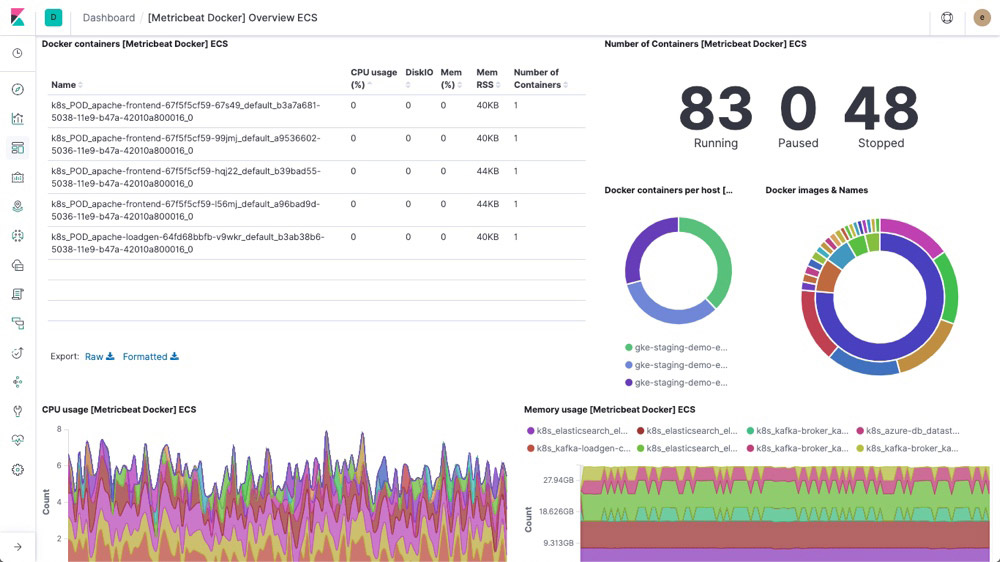Image resolution: width=1000 pixels, height=562 pixels.
Task: Open Stack Monitoring heartbeat icon
Action: [x=18, y=440]
